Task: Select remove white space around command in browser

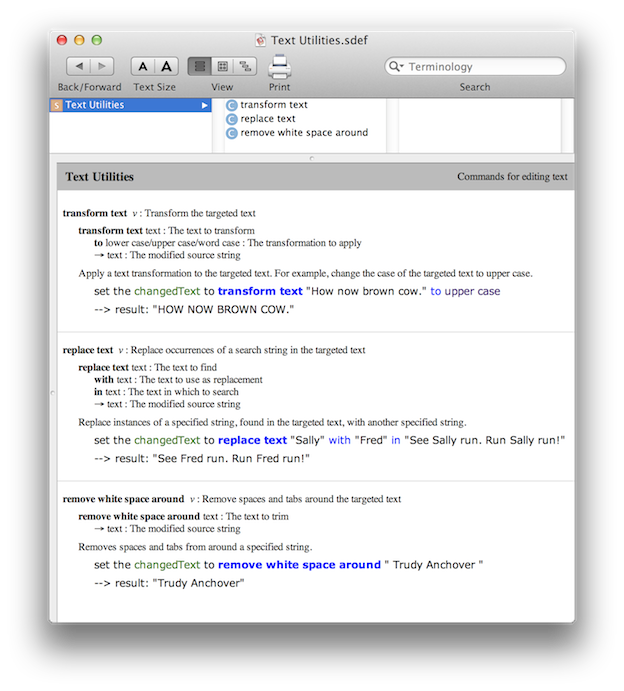Action: [x=304, y=133]
